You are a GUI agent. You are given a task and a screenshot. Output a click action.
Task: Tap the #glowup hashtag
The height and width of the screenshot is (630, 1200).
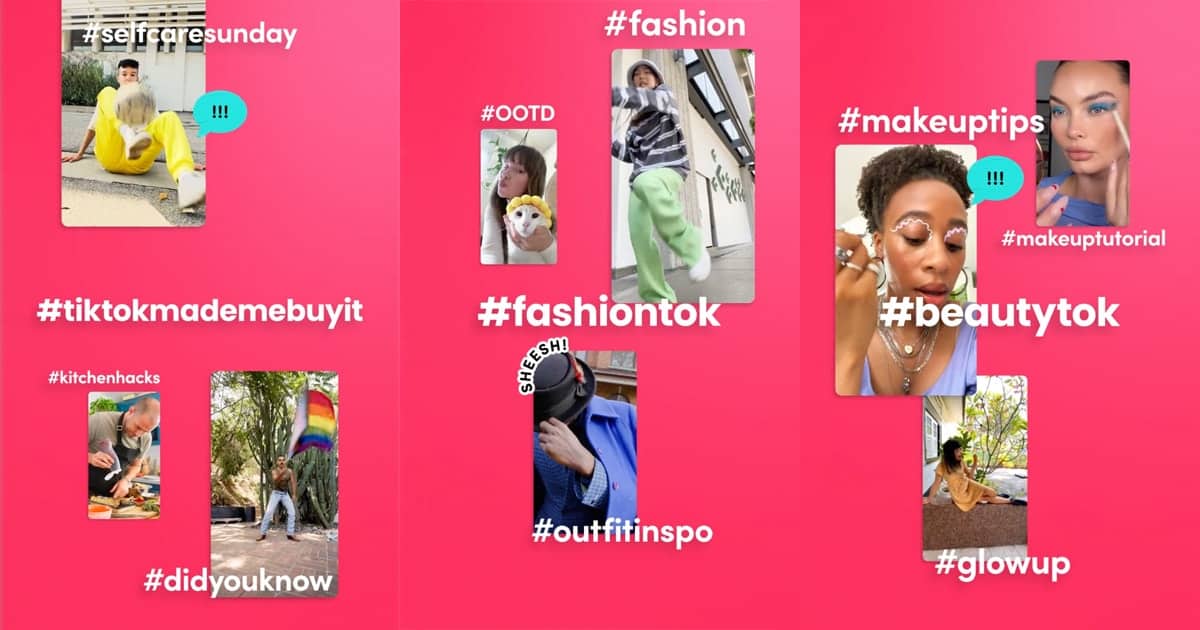tap(1002, 563)
